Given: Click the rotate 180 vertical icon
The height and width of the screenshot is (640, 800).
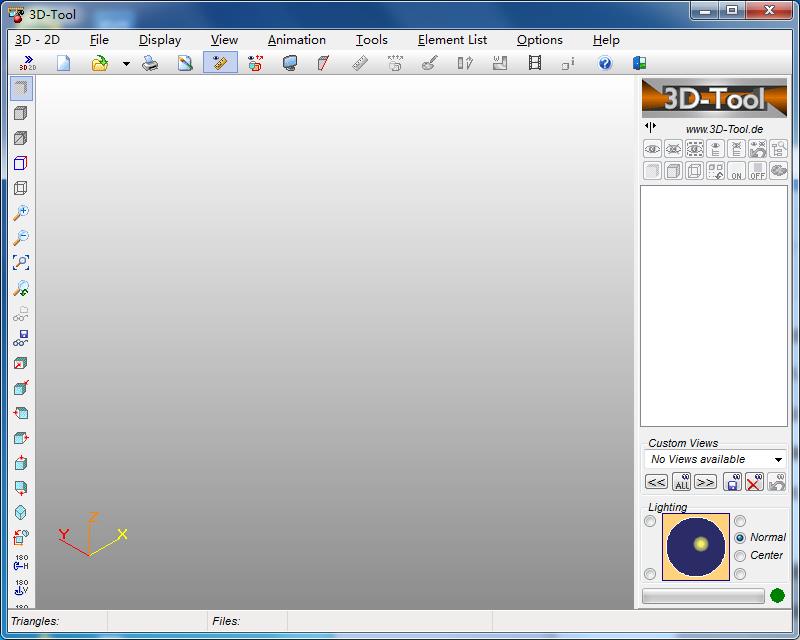Looking at the screenshot, I should (x=21, y=587).
